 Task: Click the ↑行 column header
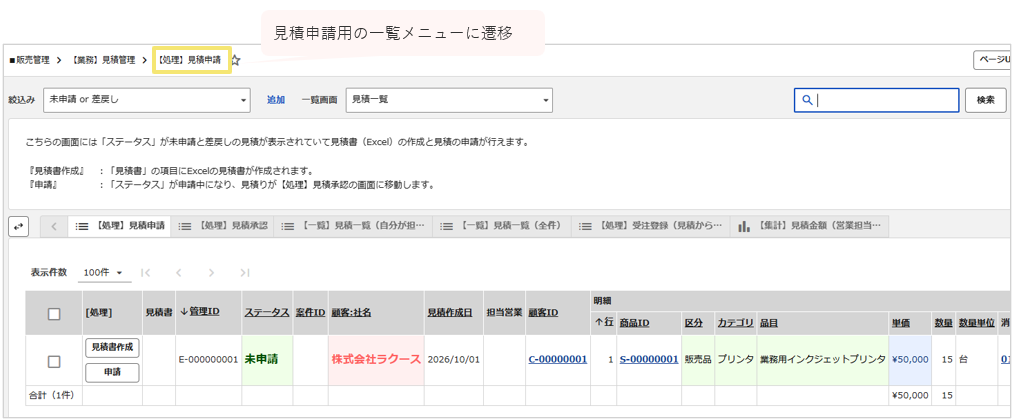point(604,323)
